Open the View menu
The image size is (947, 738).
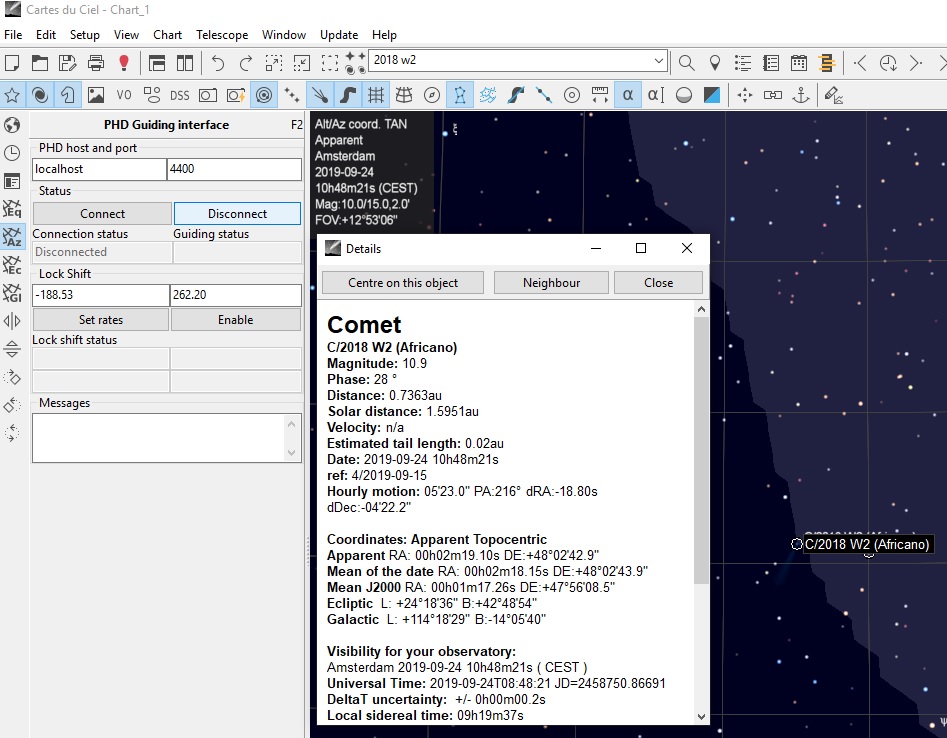pyautogui.click(x=126, y=34)
